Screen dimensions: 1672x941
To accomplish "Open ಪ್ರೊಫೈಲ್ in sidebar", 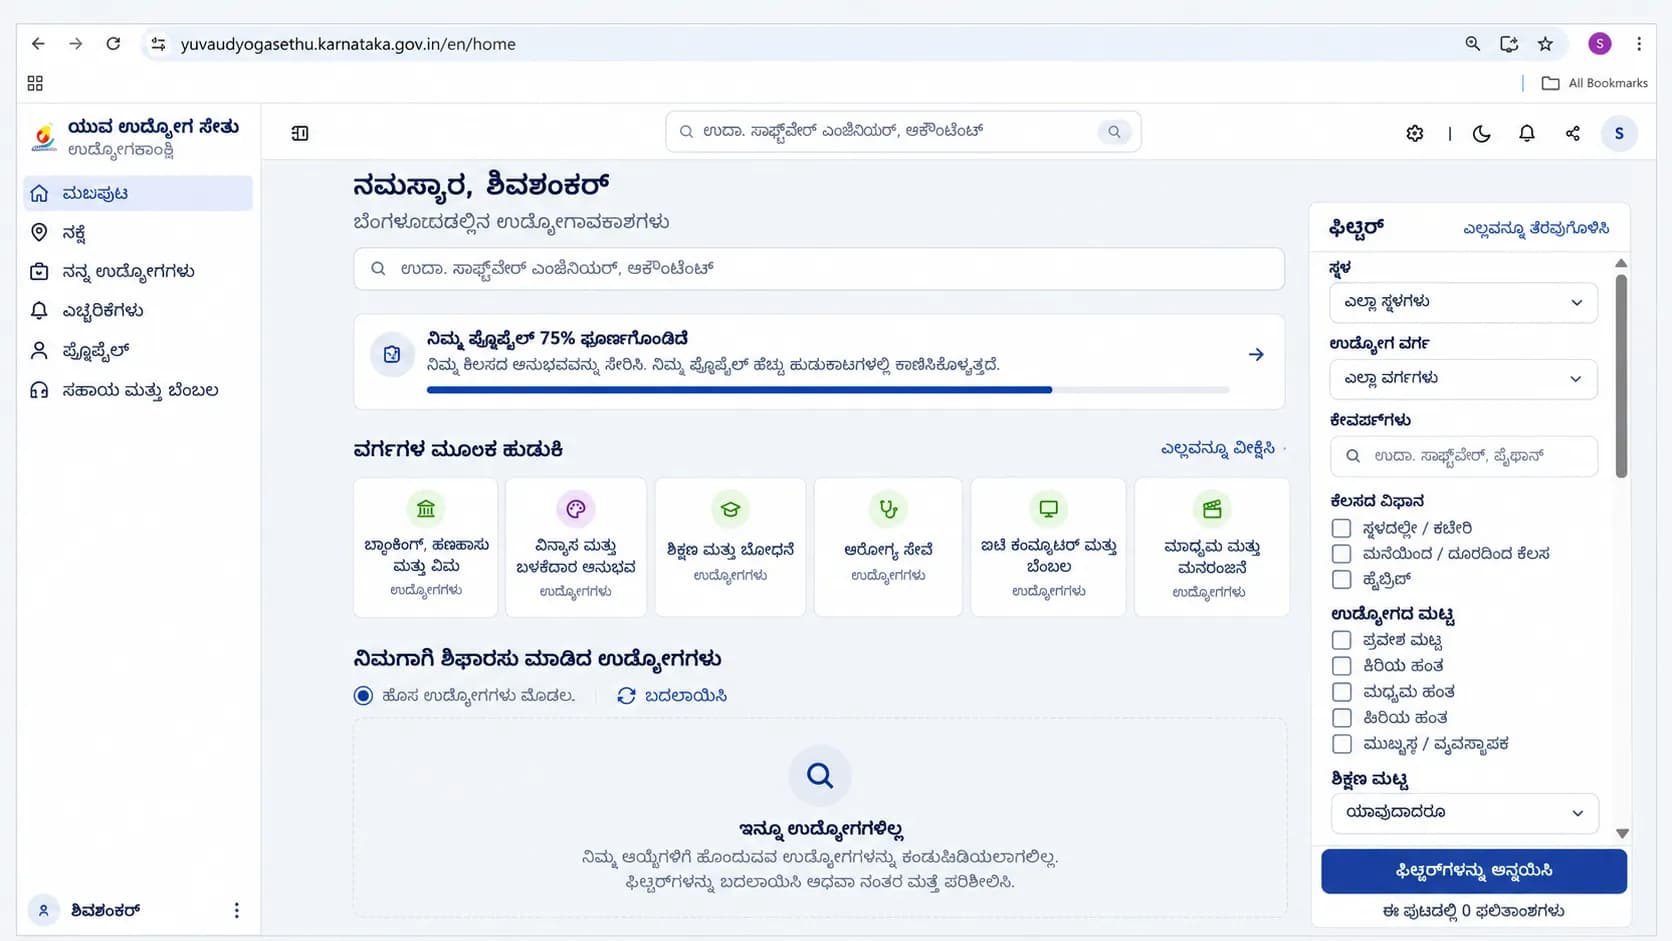I will (138, 351).
